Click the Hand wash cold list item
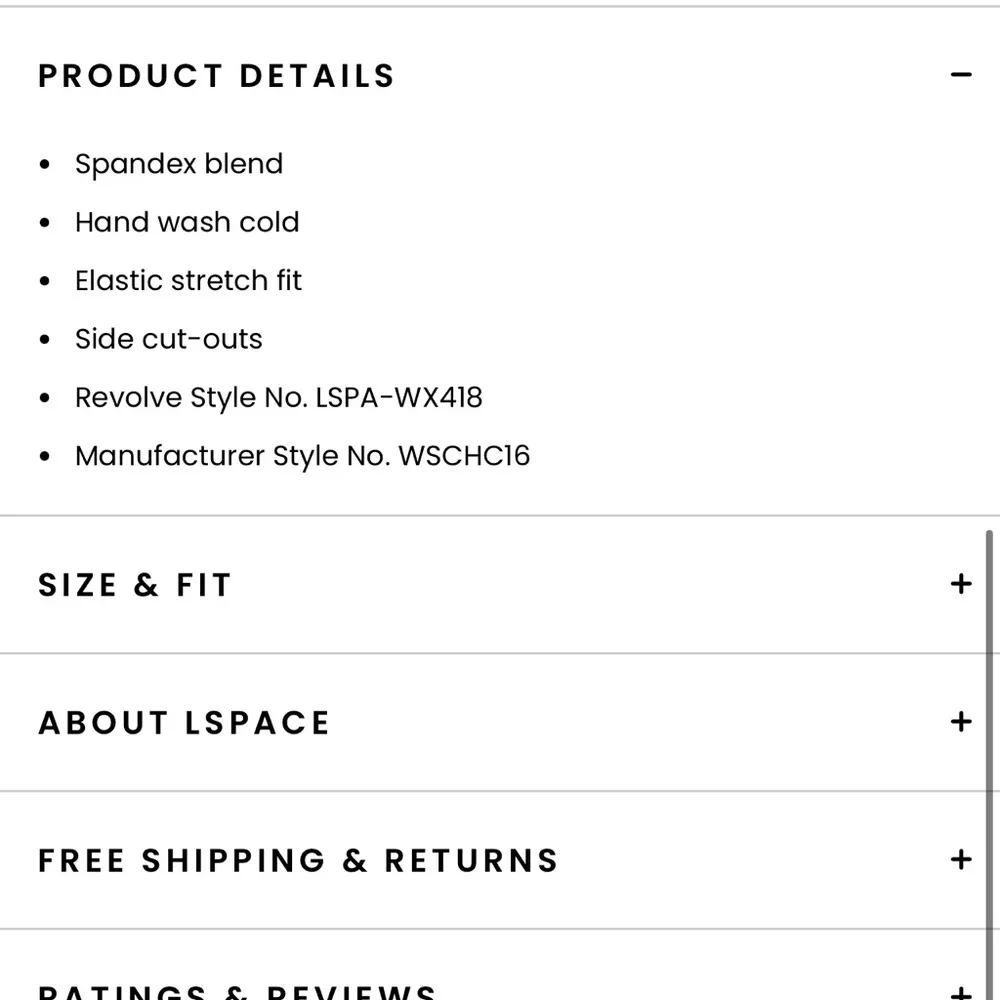The image size is (1000, 1000). pyautogui.click(x=187, y=222)
